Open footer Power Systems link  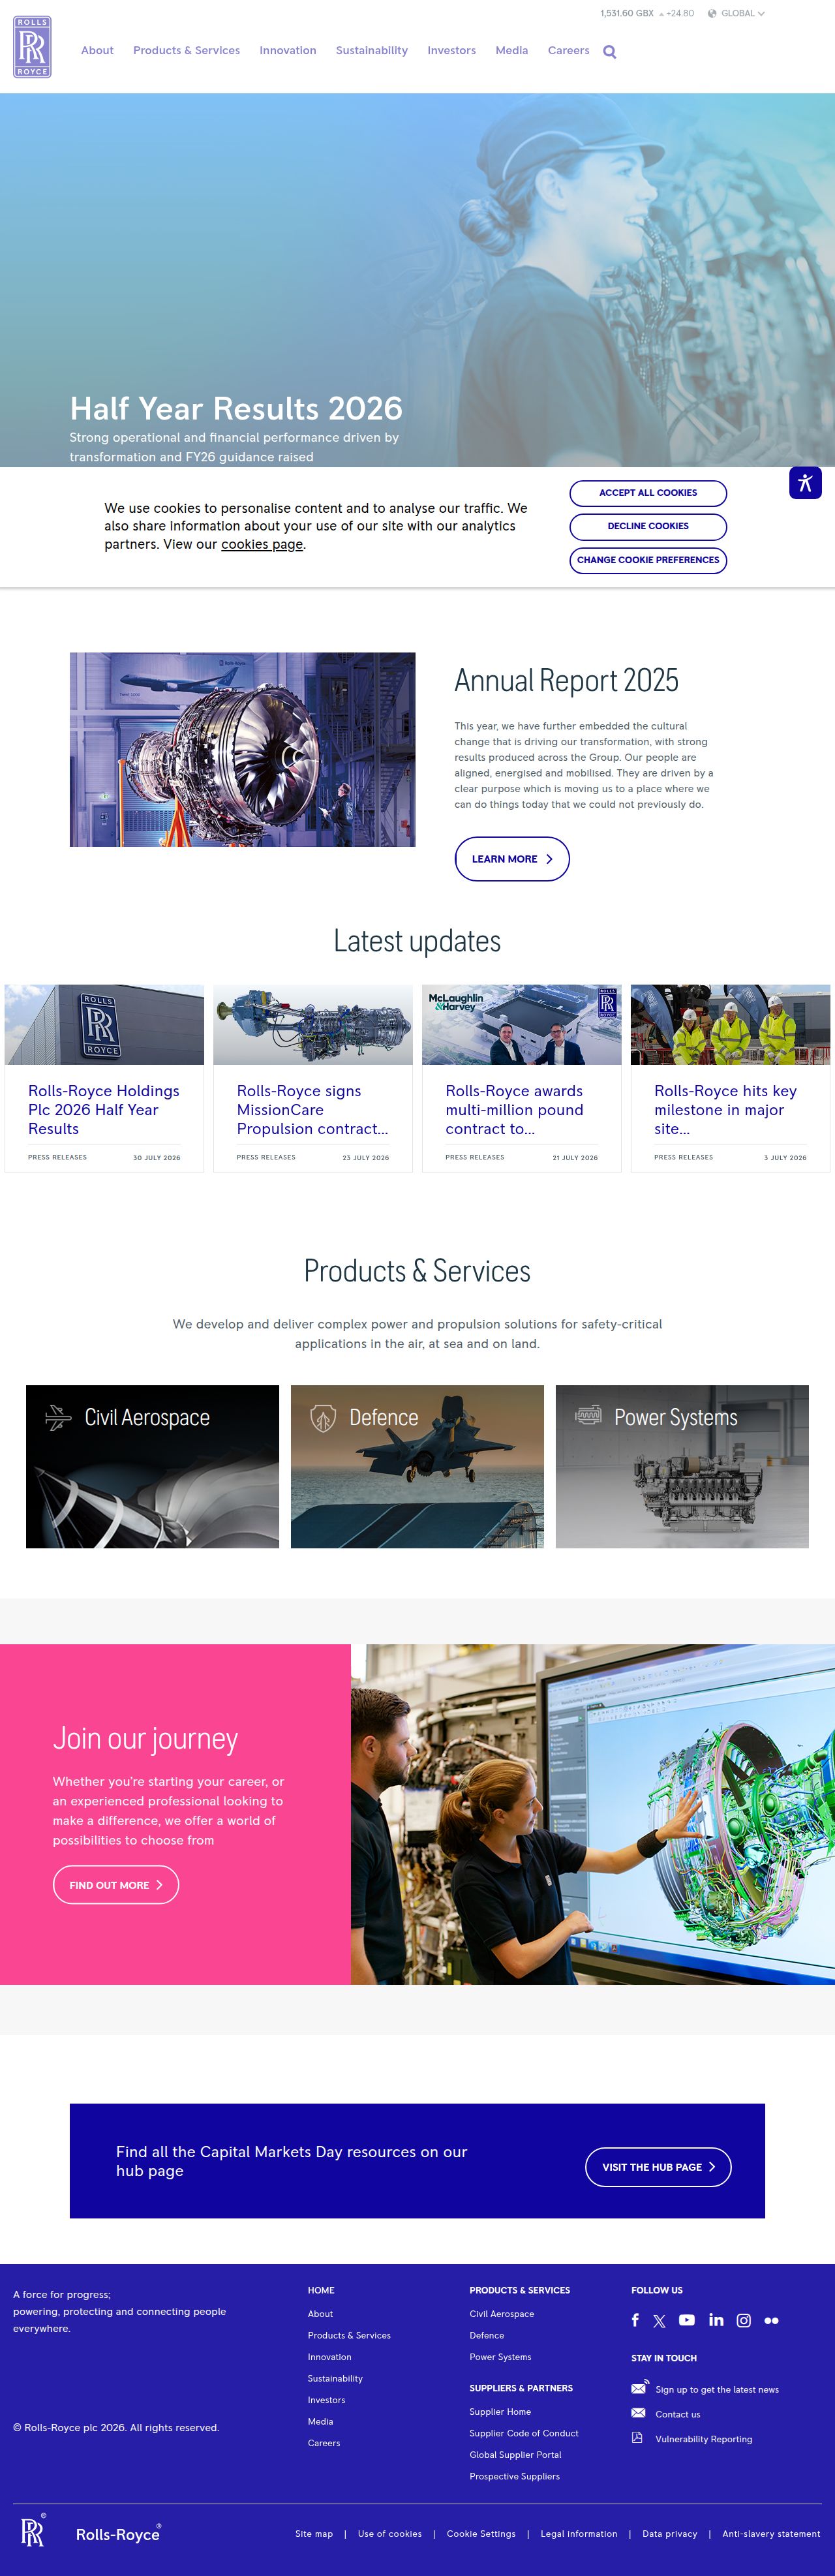(x=500, y=2357)
